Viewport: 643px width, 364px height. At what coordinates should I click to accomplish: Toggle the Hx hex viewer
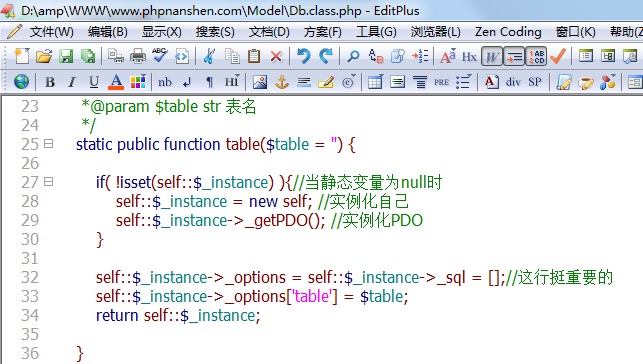click(470, 56)
